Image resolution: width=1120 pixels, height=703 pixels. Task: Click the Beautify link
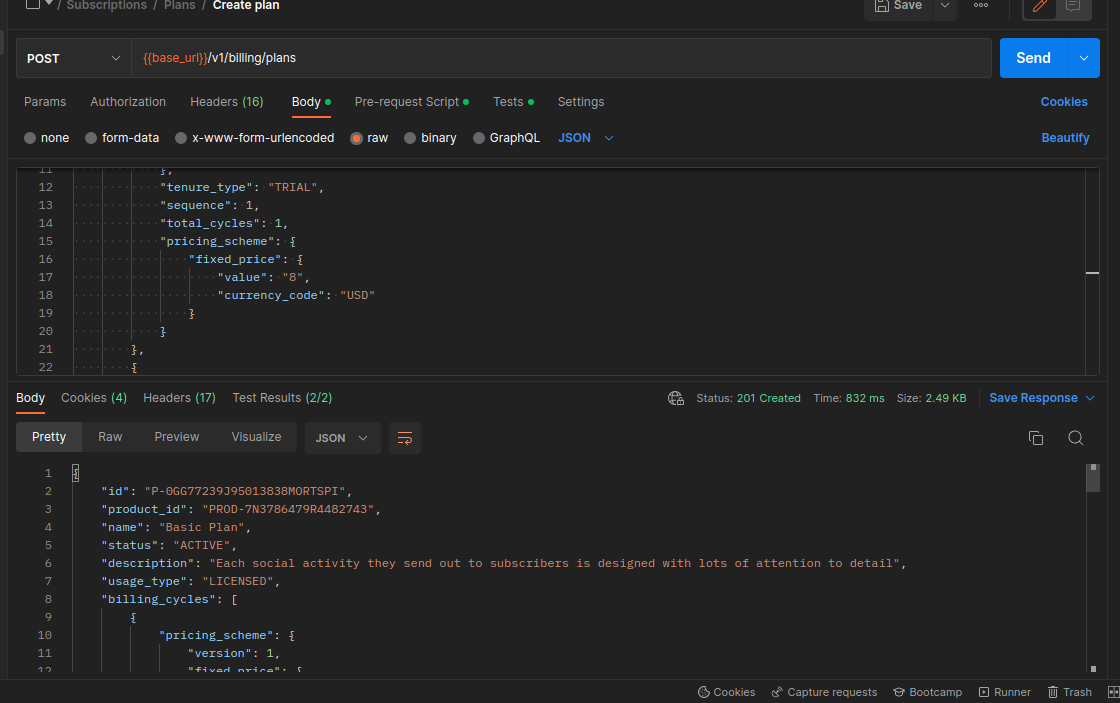tap(1065, 138)
